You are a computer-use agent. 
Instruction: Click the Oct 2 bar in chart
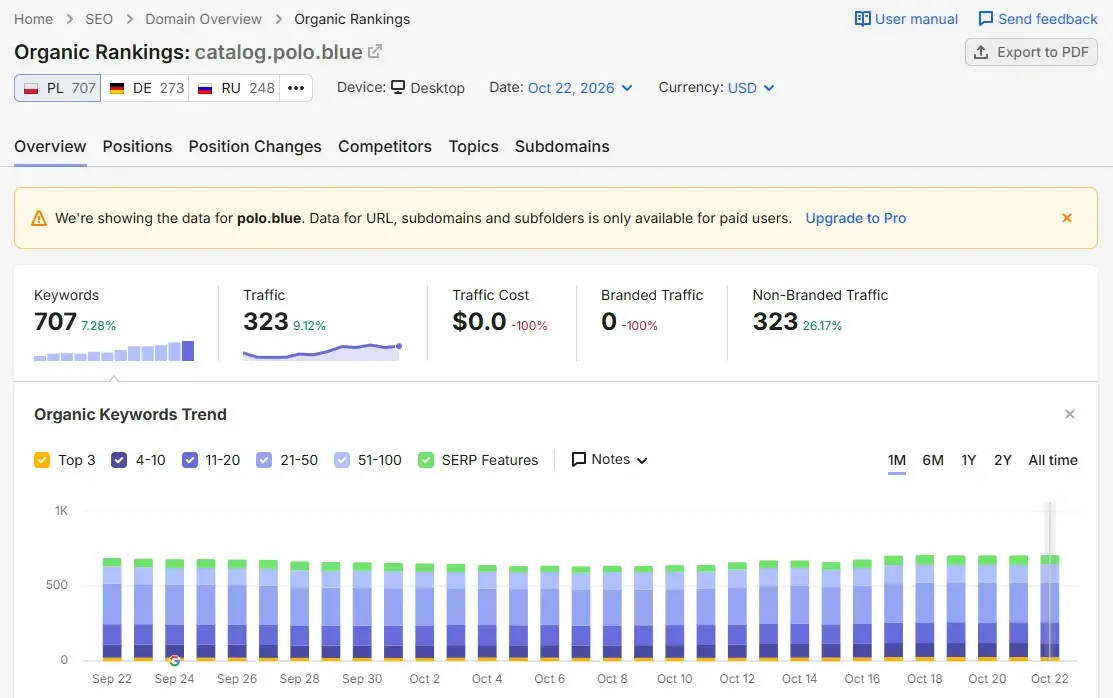(424, 612)
